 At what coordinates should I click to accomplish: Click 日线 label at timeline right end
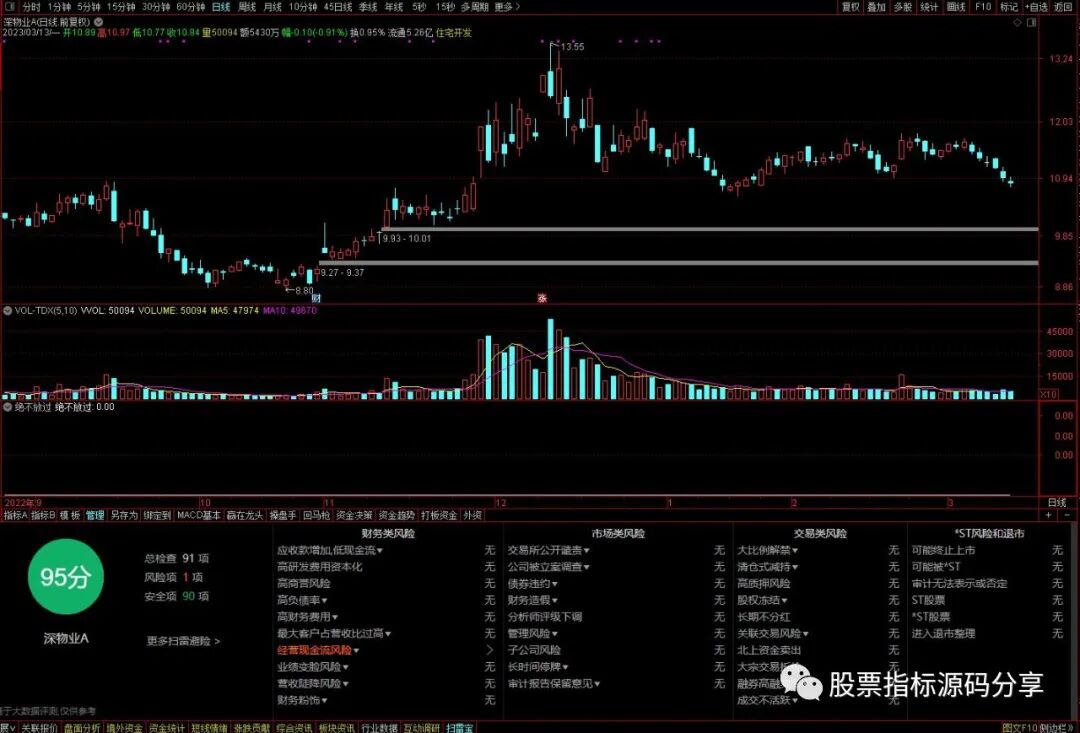(x=1057, y=503)
